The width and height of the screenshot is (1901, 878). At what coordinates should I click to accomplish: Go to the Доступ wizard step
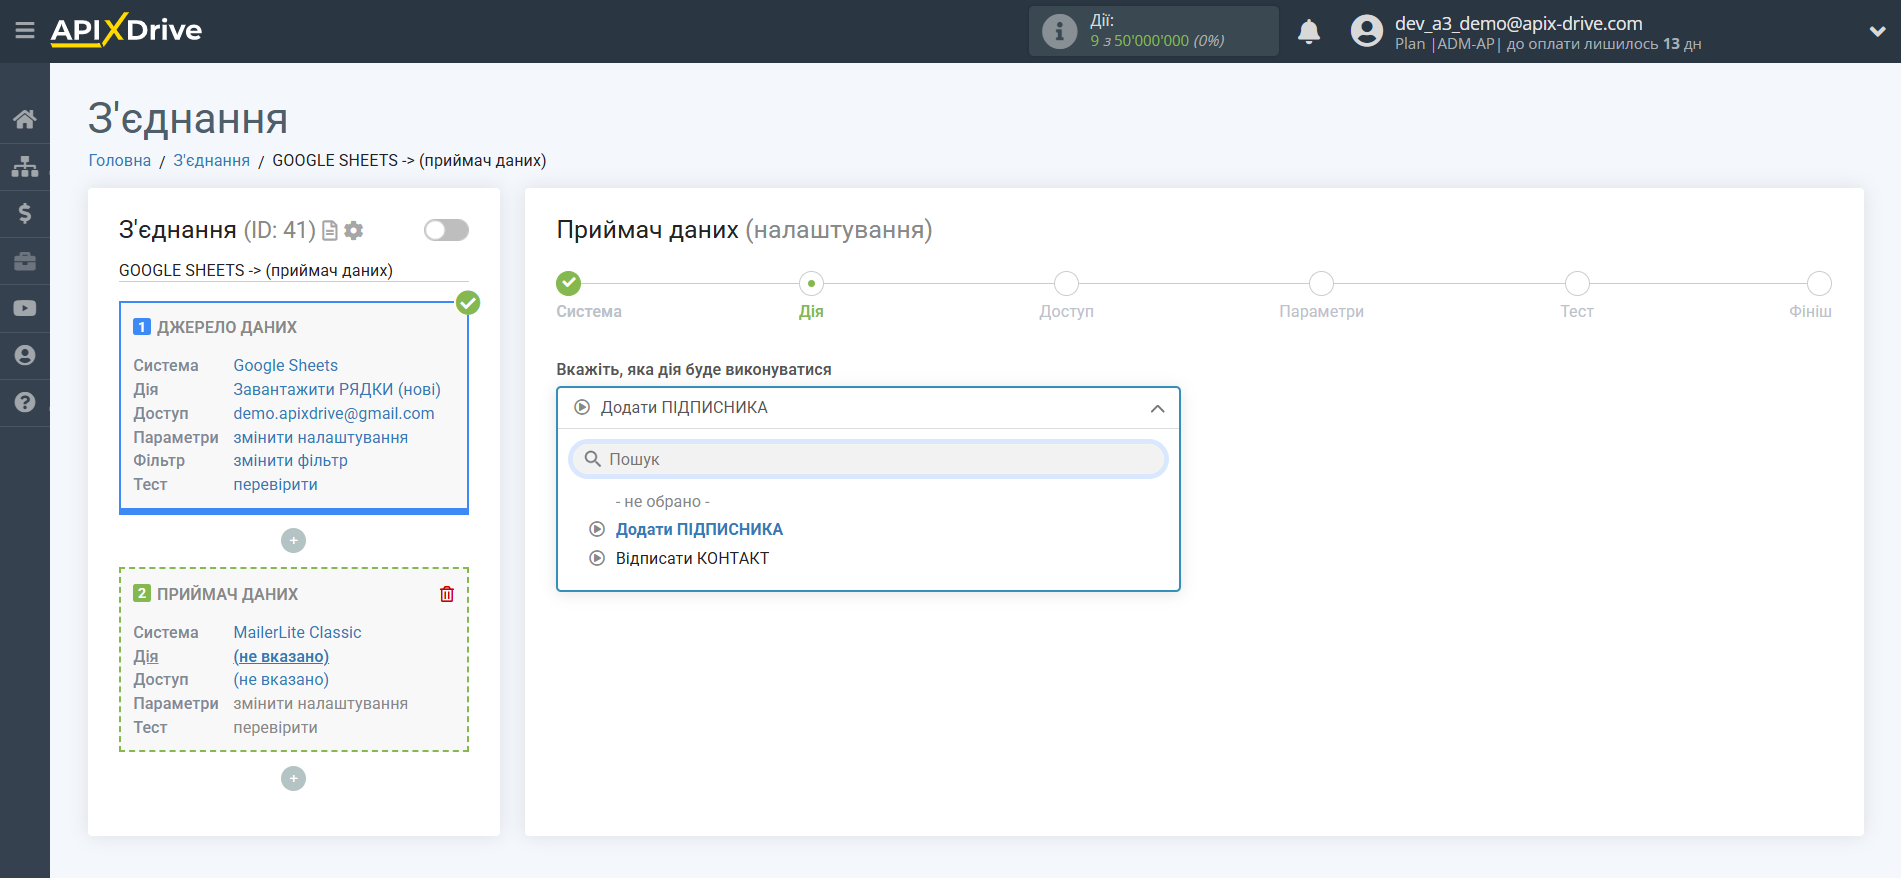point(1066,284)
